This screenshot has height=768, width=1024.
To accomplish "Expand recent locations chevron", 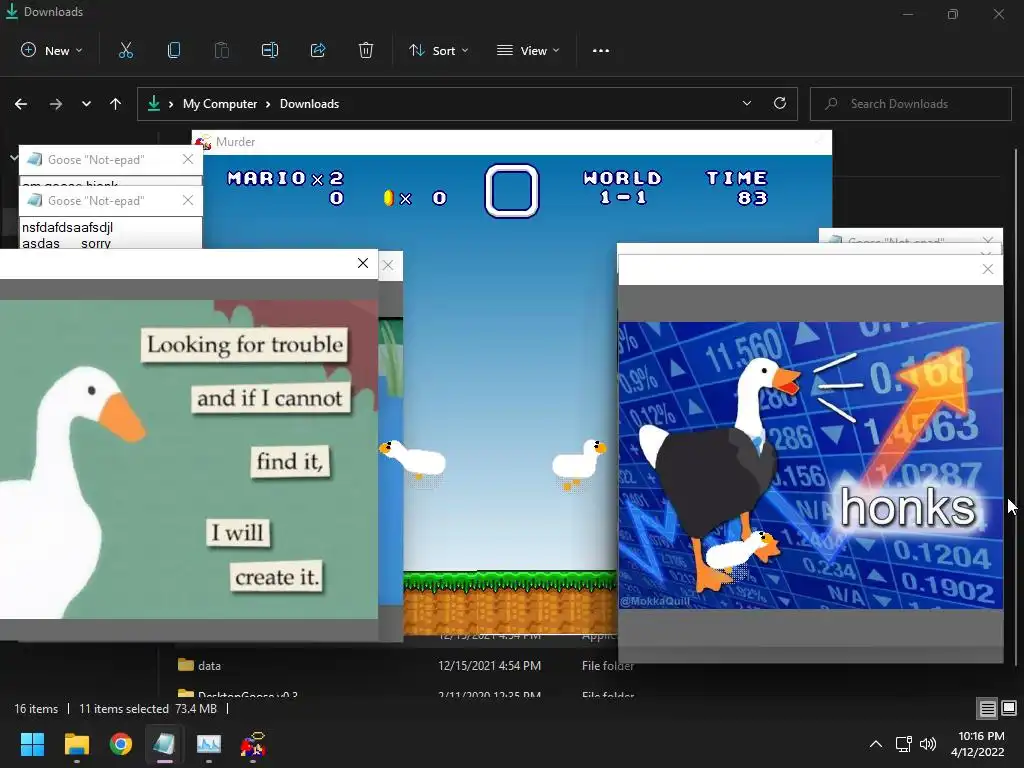I will point(86,104).
